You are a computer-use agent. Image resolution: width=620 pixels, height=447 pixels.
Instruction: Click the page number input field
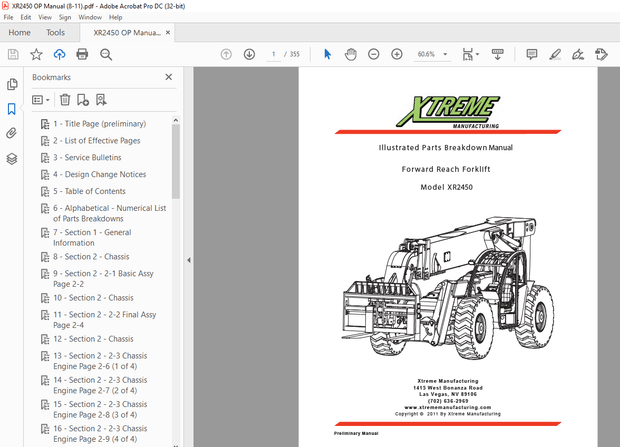point(274,54)
